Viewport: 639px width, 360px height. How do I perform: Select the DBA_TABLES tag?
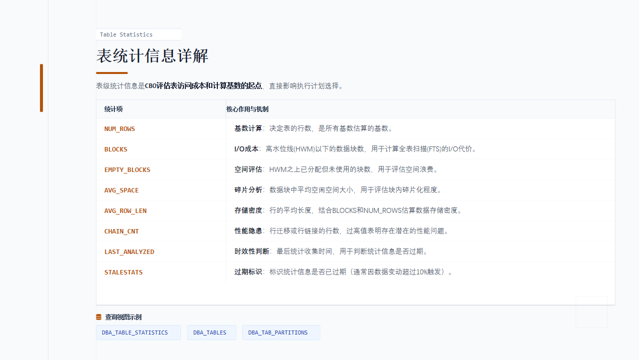(212, 333)
